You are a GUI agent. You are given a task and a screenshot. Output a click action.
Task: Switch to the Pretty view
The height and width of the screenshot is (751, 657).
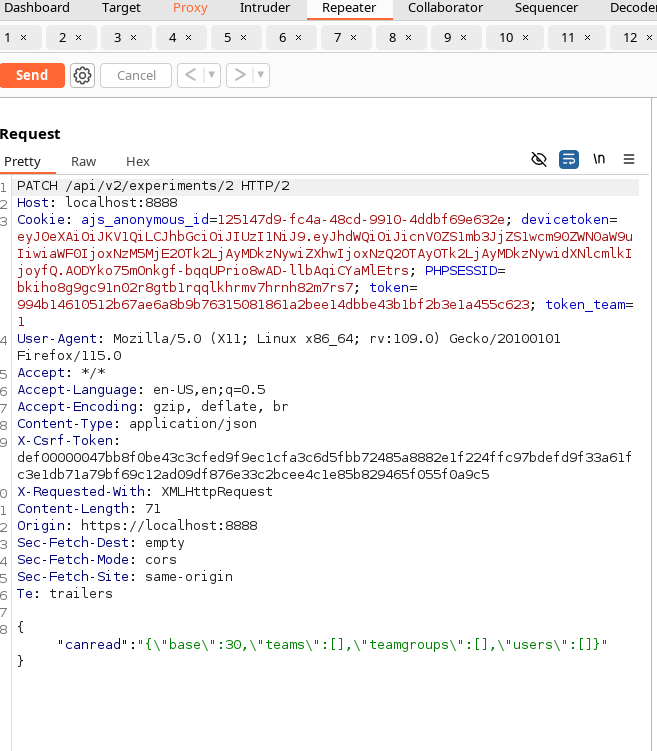[23, 162]
